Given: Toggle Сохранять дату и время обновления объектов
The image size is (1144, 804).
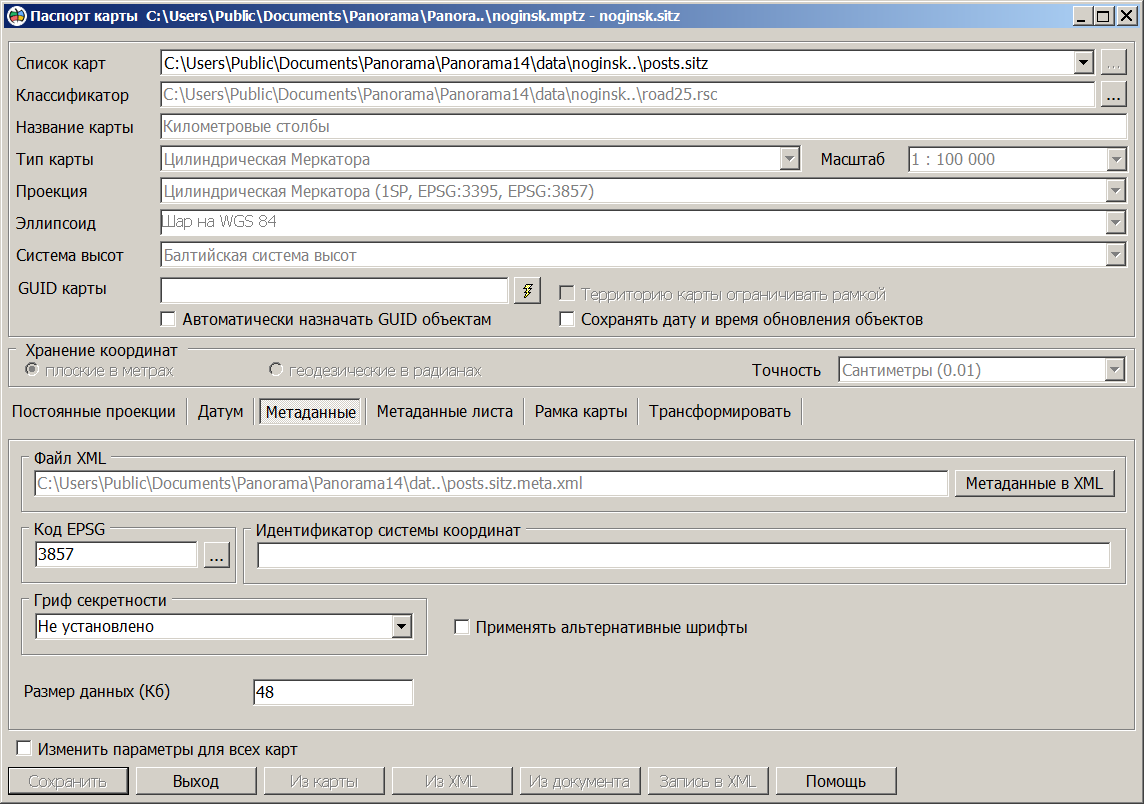Looking at the screenshot, I should pyautogui.click(x=567, y=320).
